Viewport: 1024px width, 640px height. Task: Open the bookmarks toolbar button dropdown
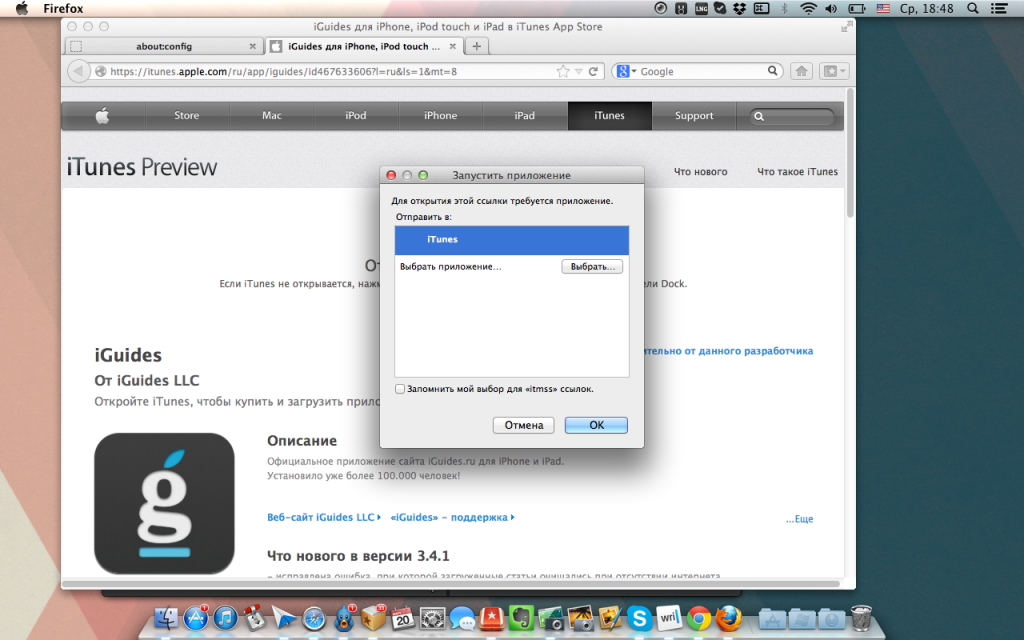click(x=834, y=71)
